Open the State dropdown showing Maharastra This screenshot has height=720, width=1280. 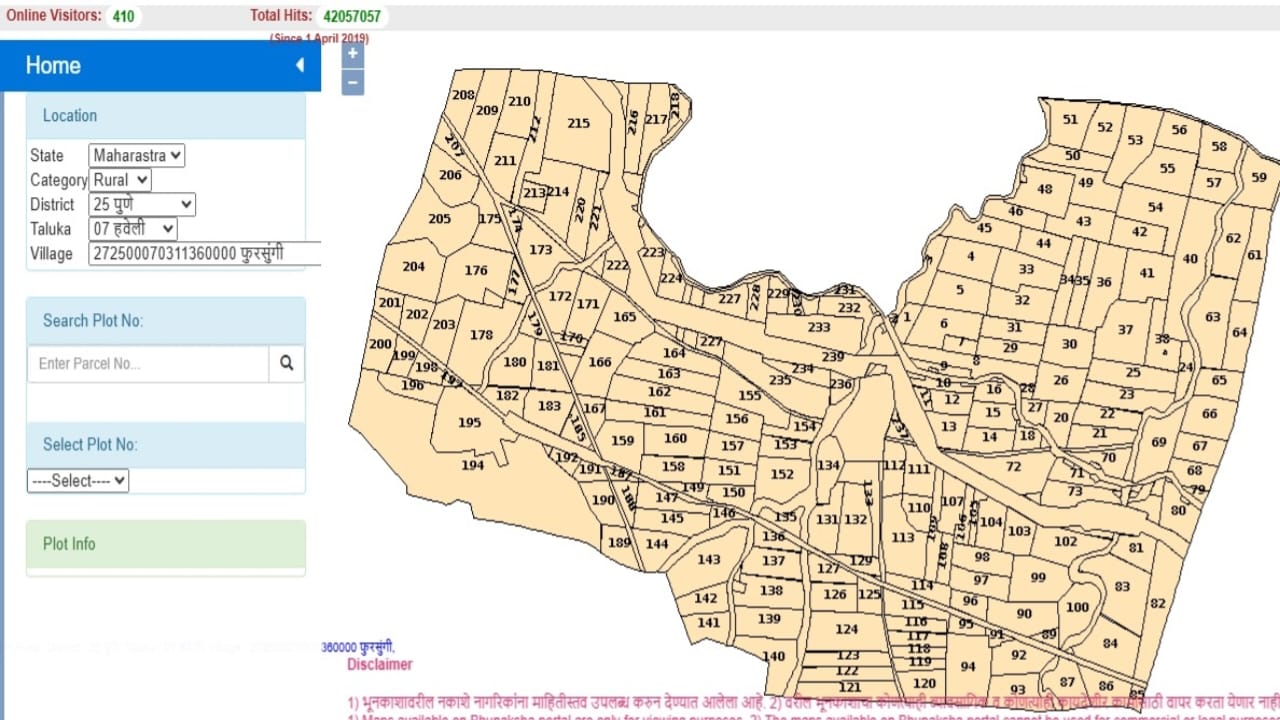[x=137, y=155]
